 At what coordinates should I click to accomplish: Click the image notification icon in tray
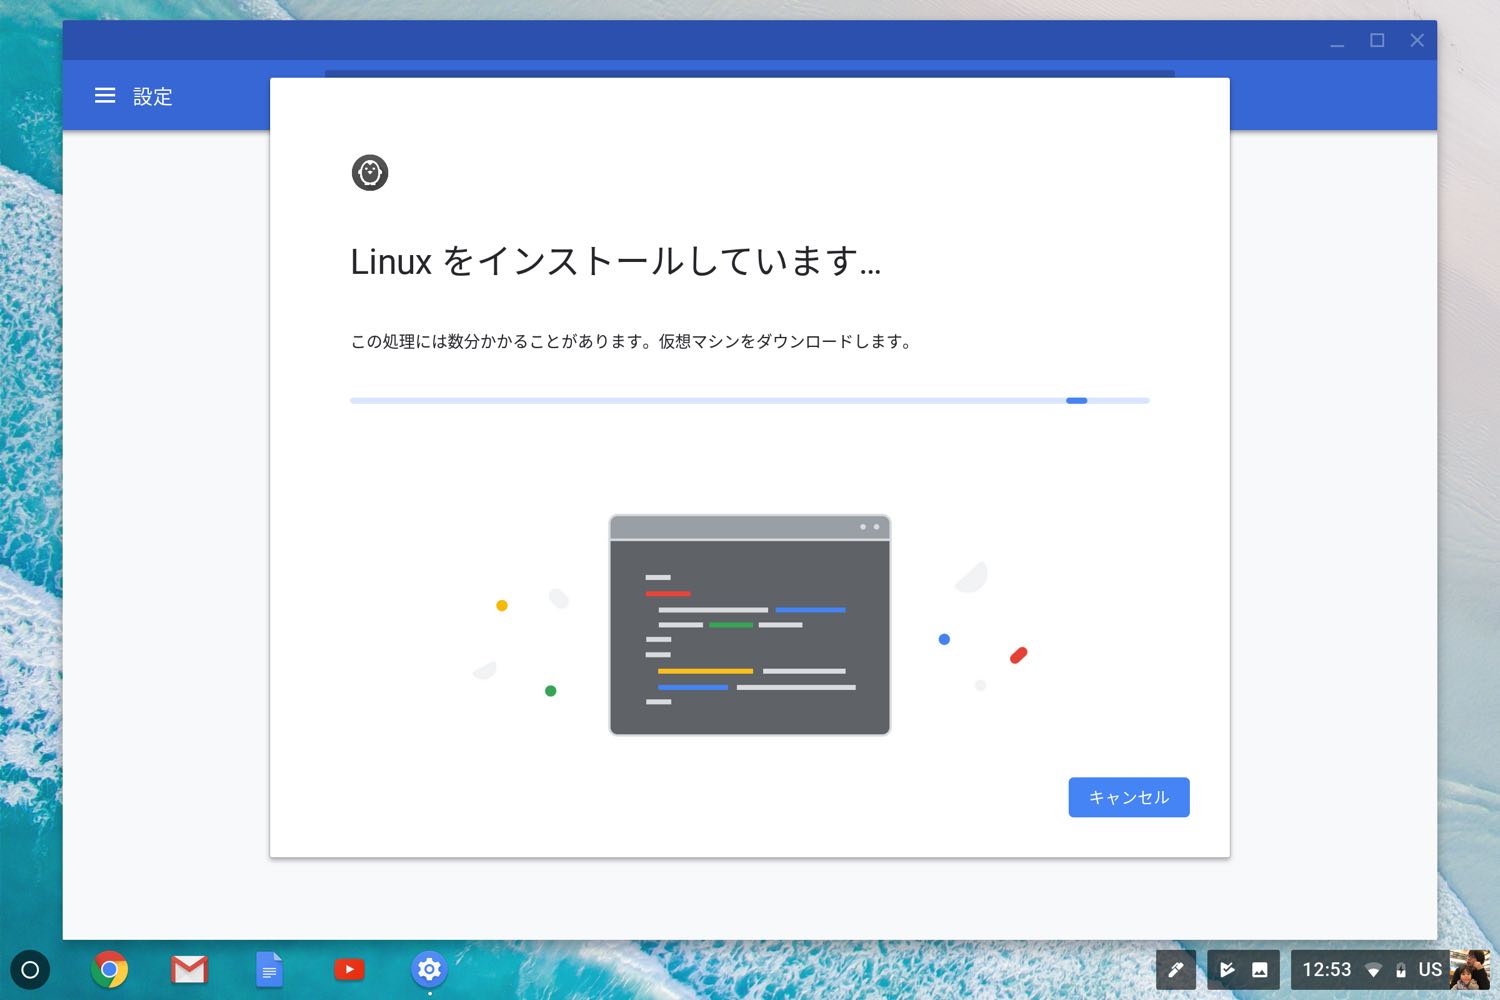pyautogui.click(x=1260, y=969)
